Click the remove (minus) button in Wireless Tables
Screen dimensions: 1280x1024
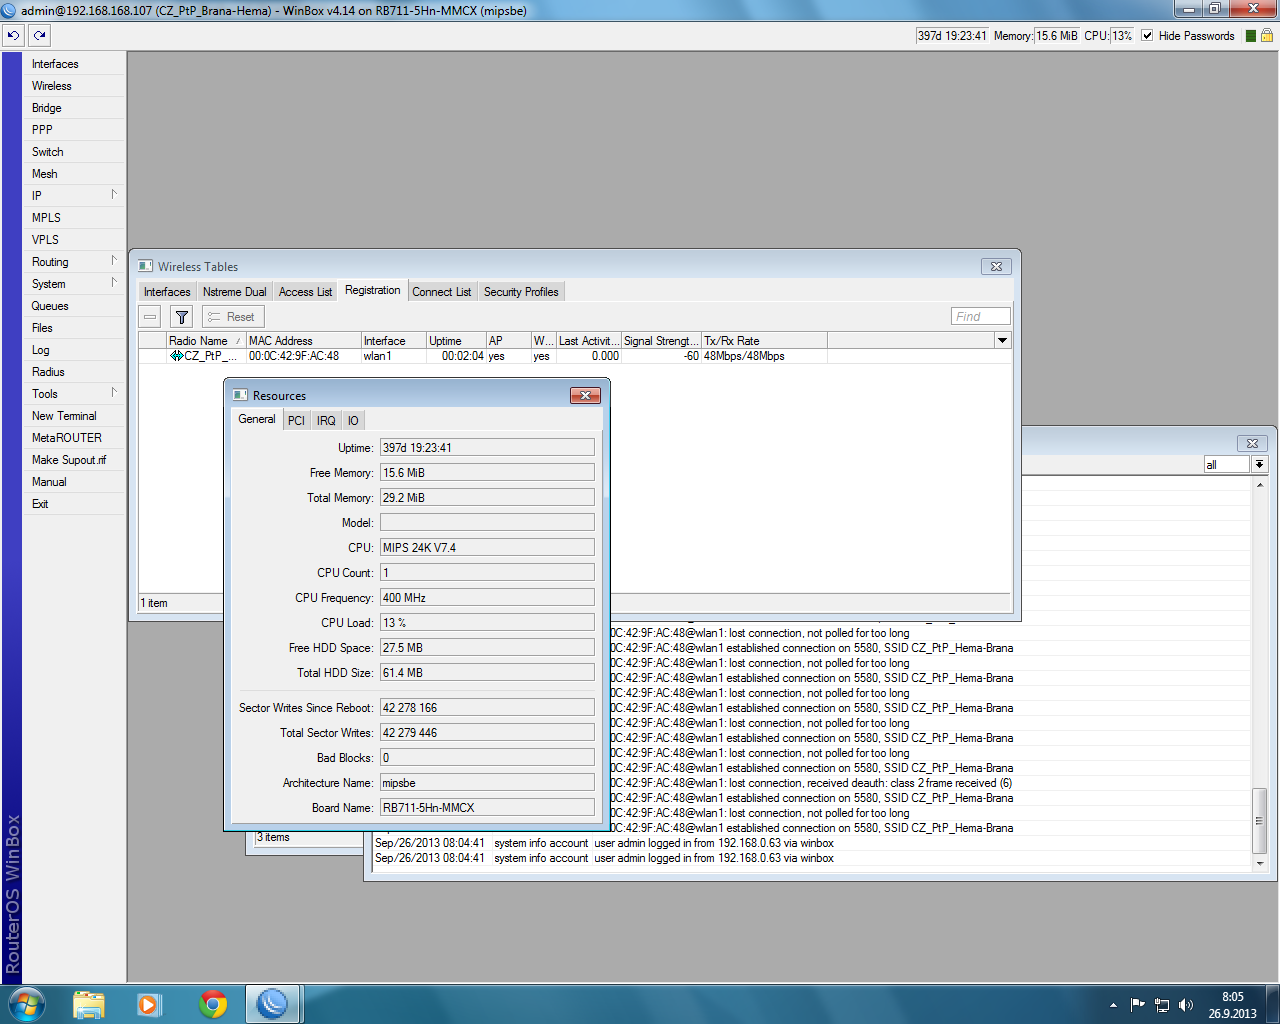(x=150, y=317)
